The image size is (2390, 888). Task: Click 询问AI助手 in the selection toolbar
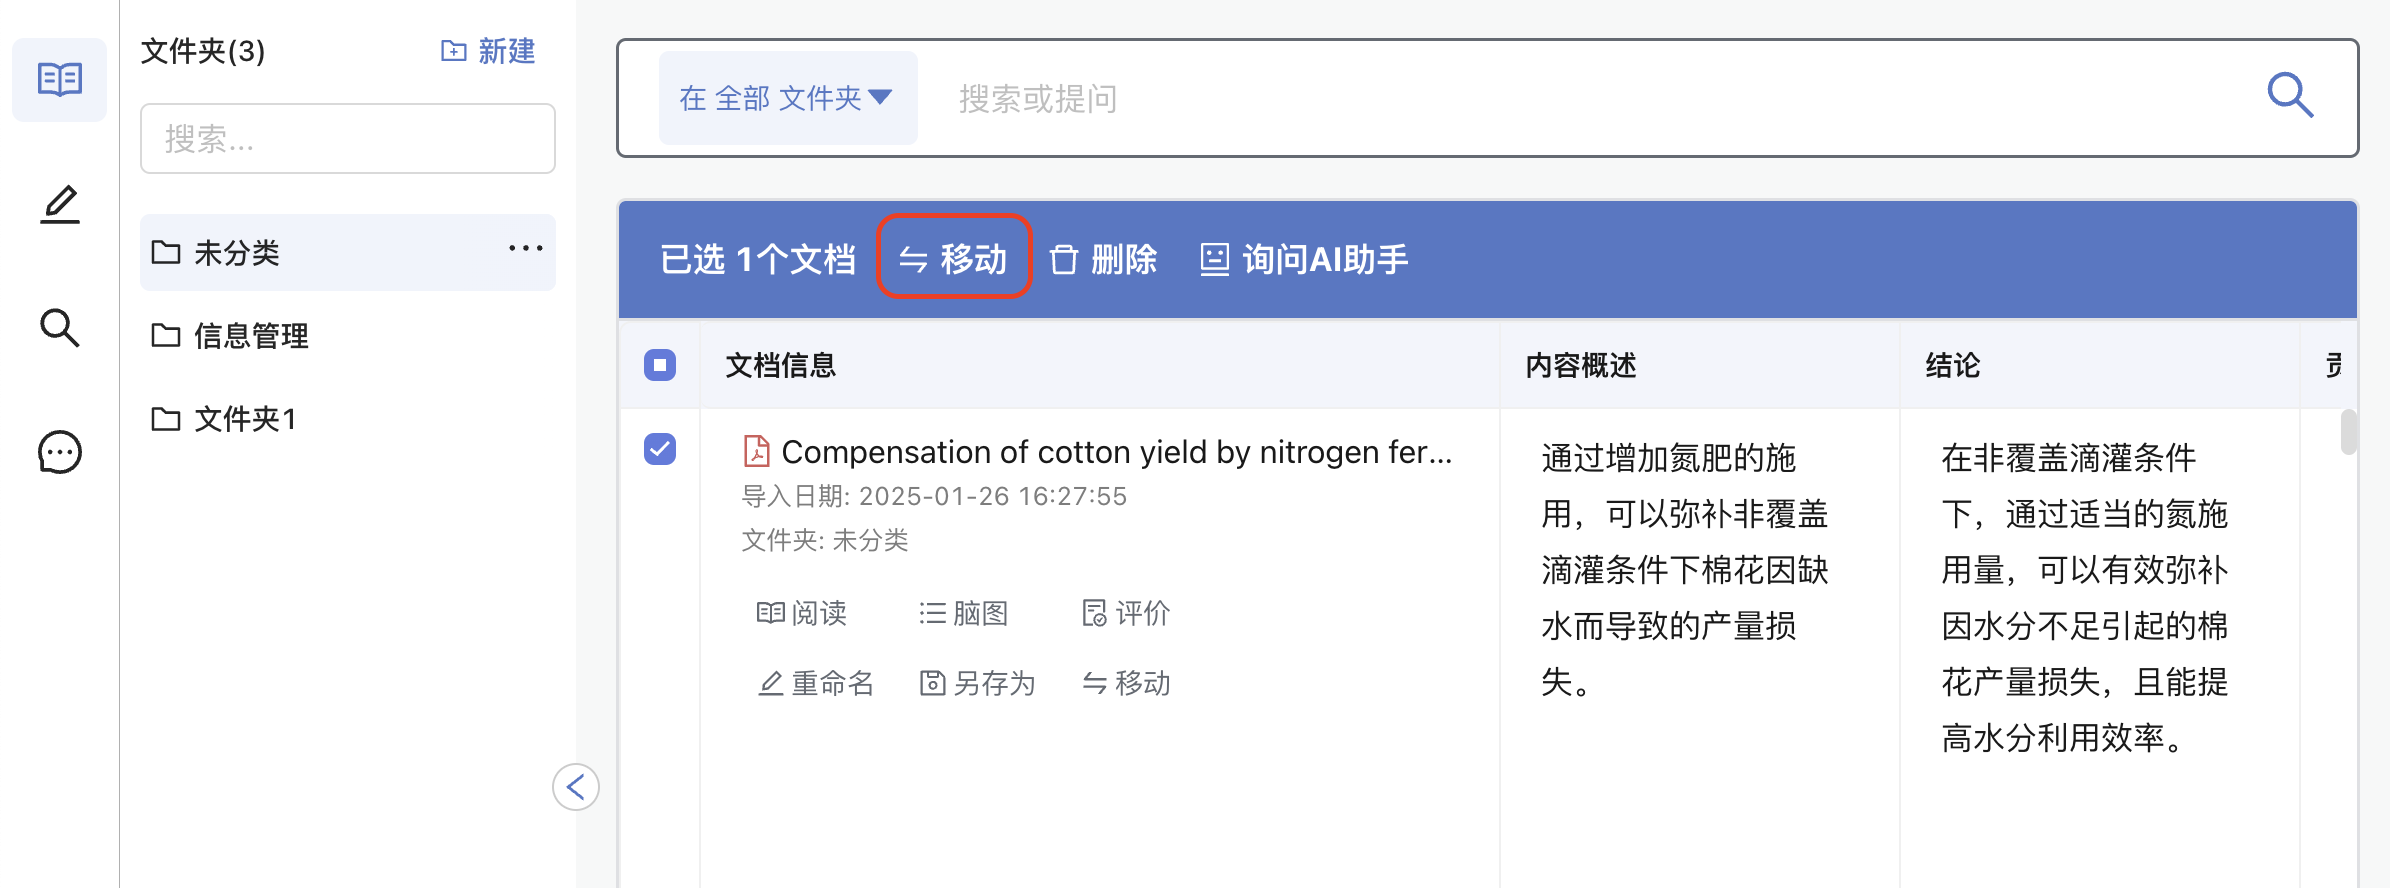point(1304,259)
